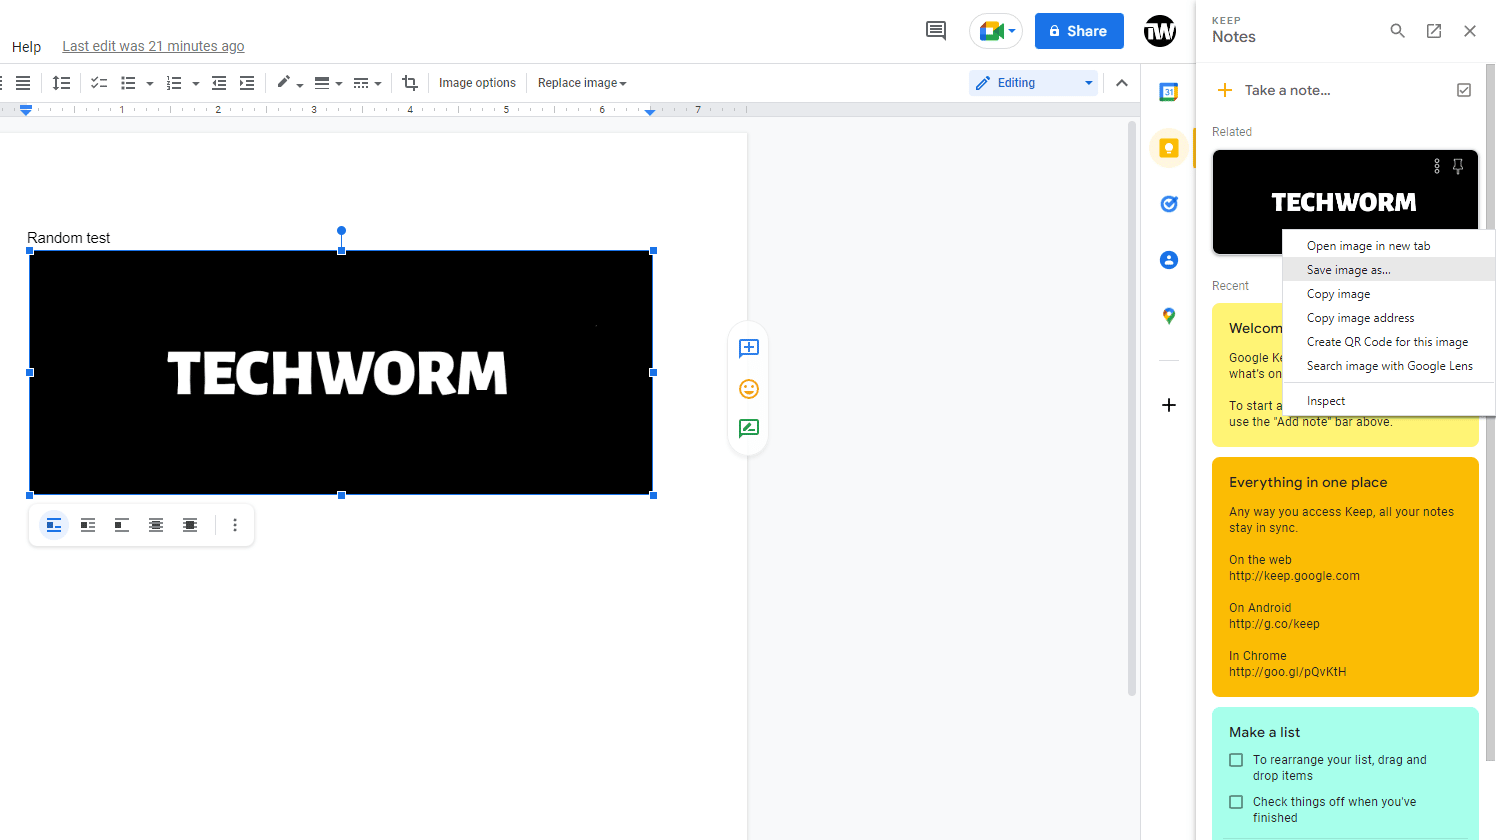Open line and paragraph spacing
Image resolution: width=1496 pixels, height=840 pixels.
[61, 83]
